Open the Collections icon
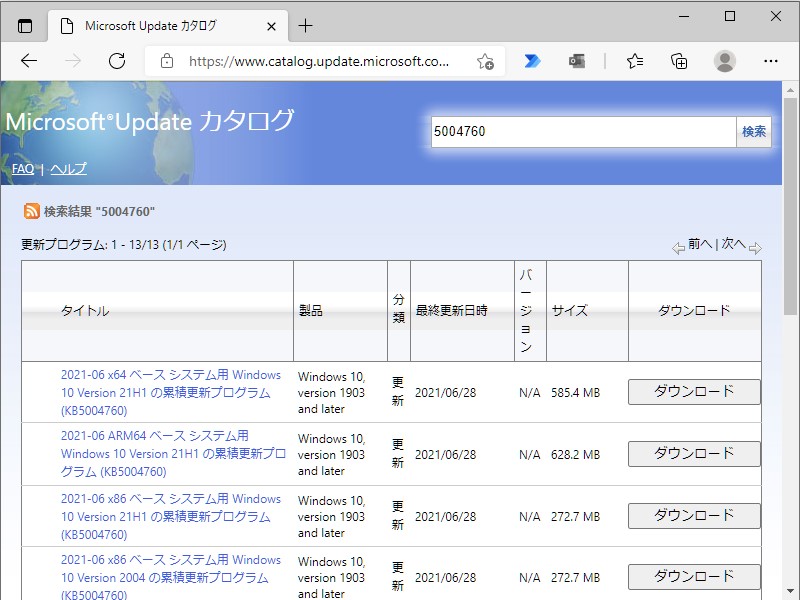 (x=679, y=61)
